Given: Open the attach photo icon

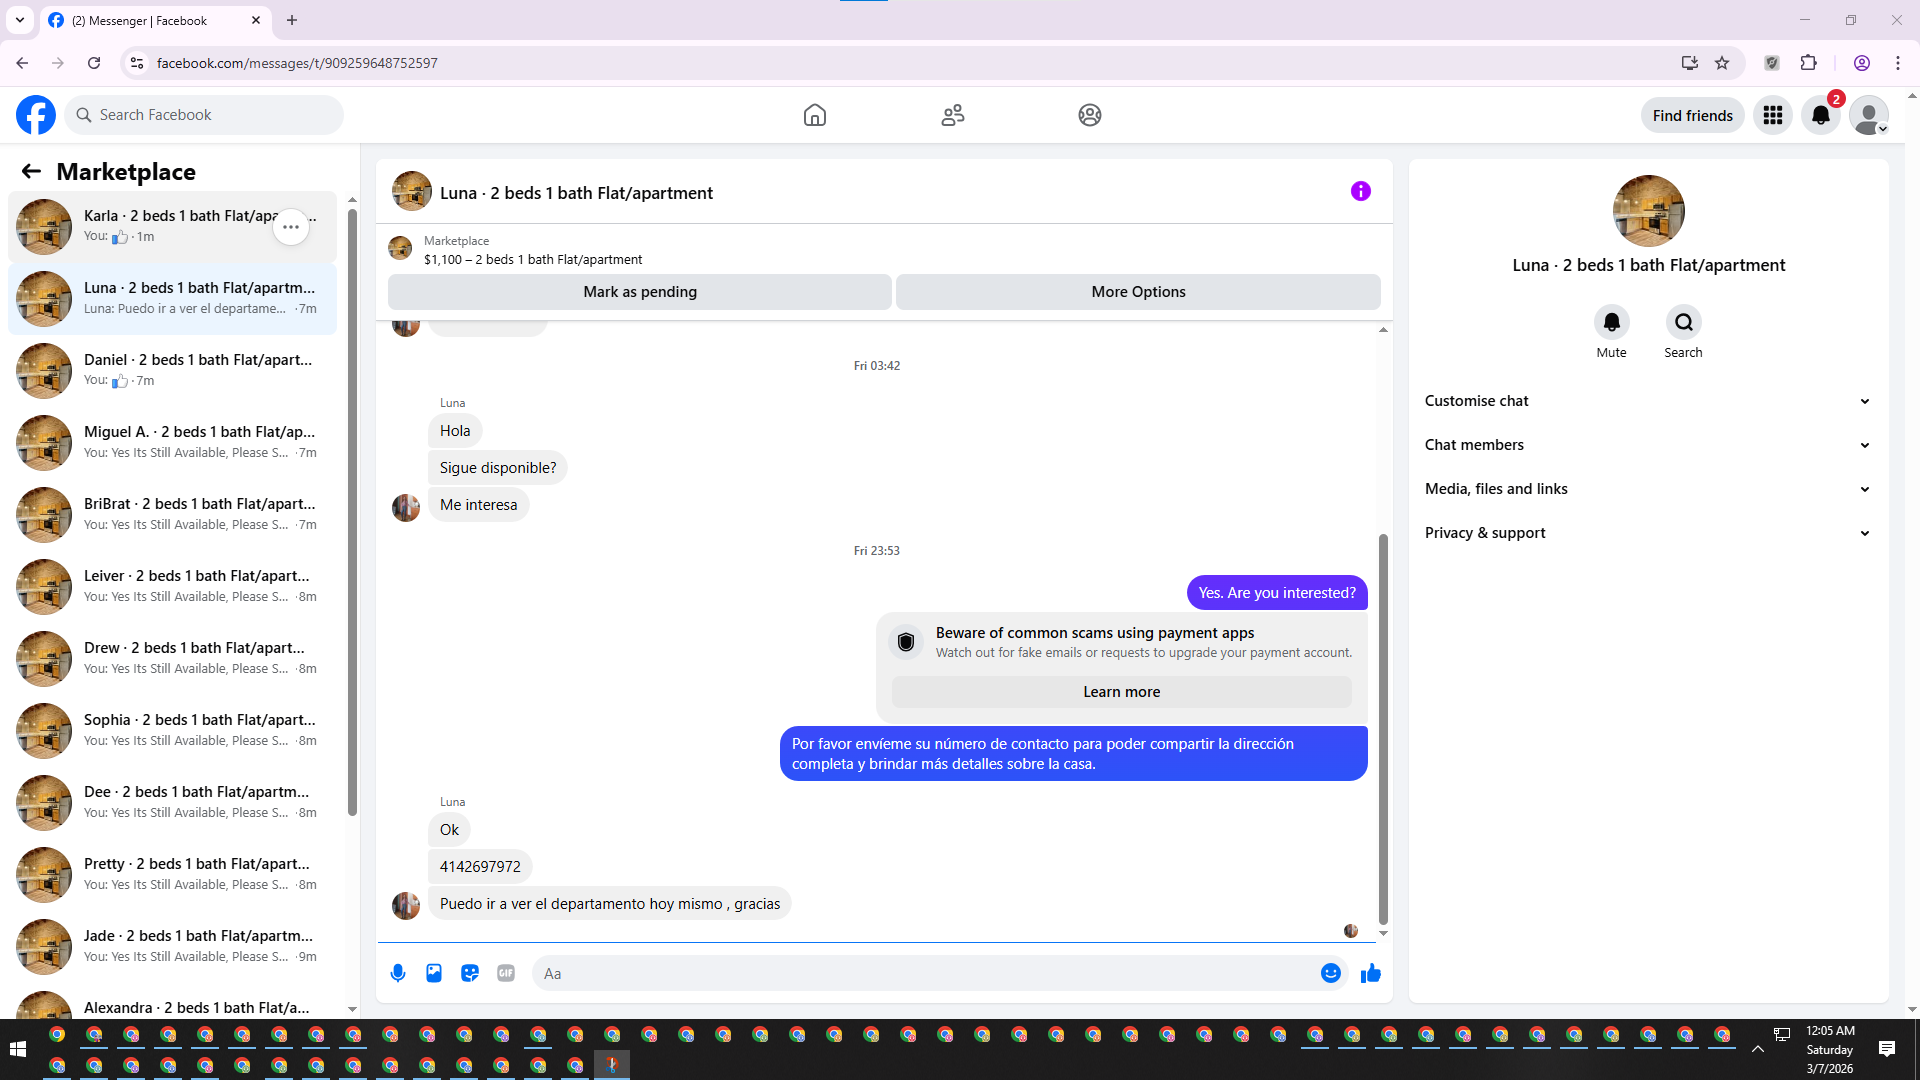Looking at the screenshot, I should pos(434,973).
